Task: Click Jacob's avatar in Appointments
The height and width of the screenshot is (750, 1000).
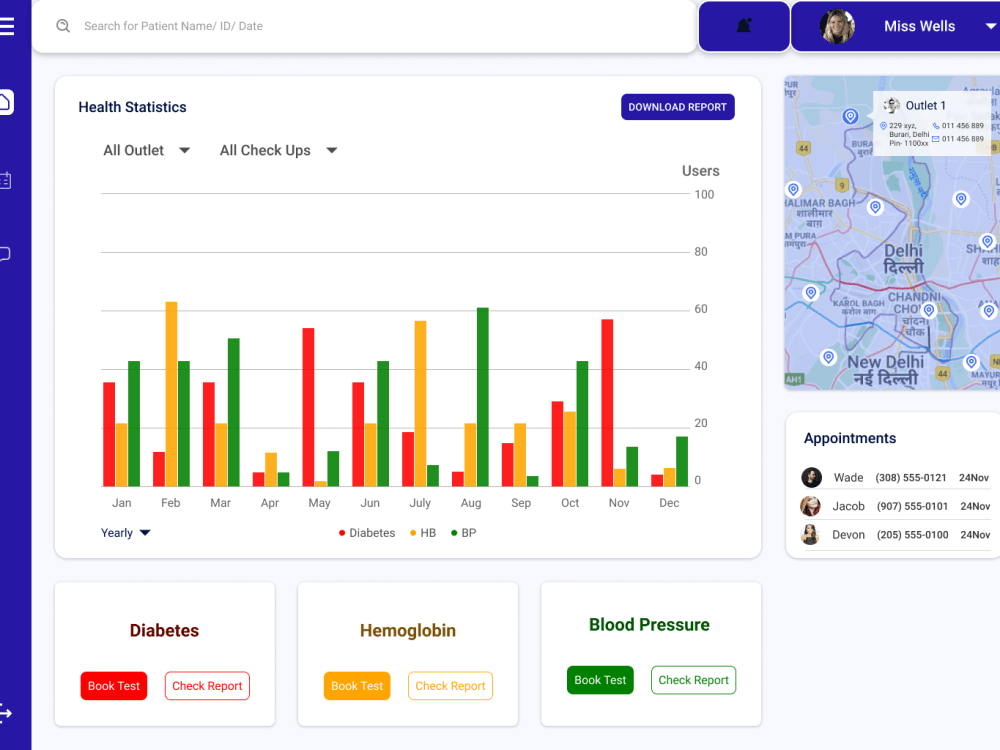Action: click(x=811, y=506)
